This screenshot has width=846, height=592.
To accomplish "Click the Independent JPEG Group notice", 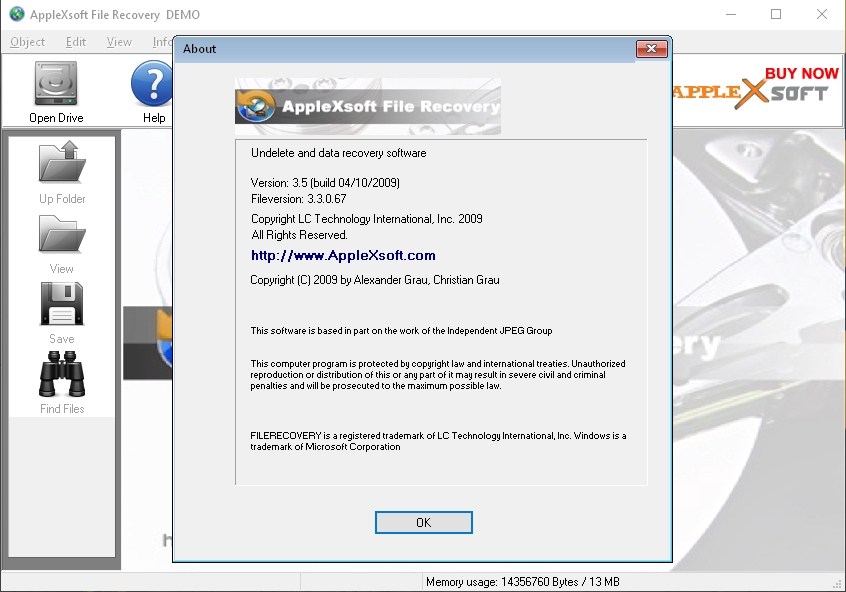I will tap(401, 331).
